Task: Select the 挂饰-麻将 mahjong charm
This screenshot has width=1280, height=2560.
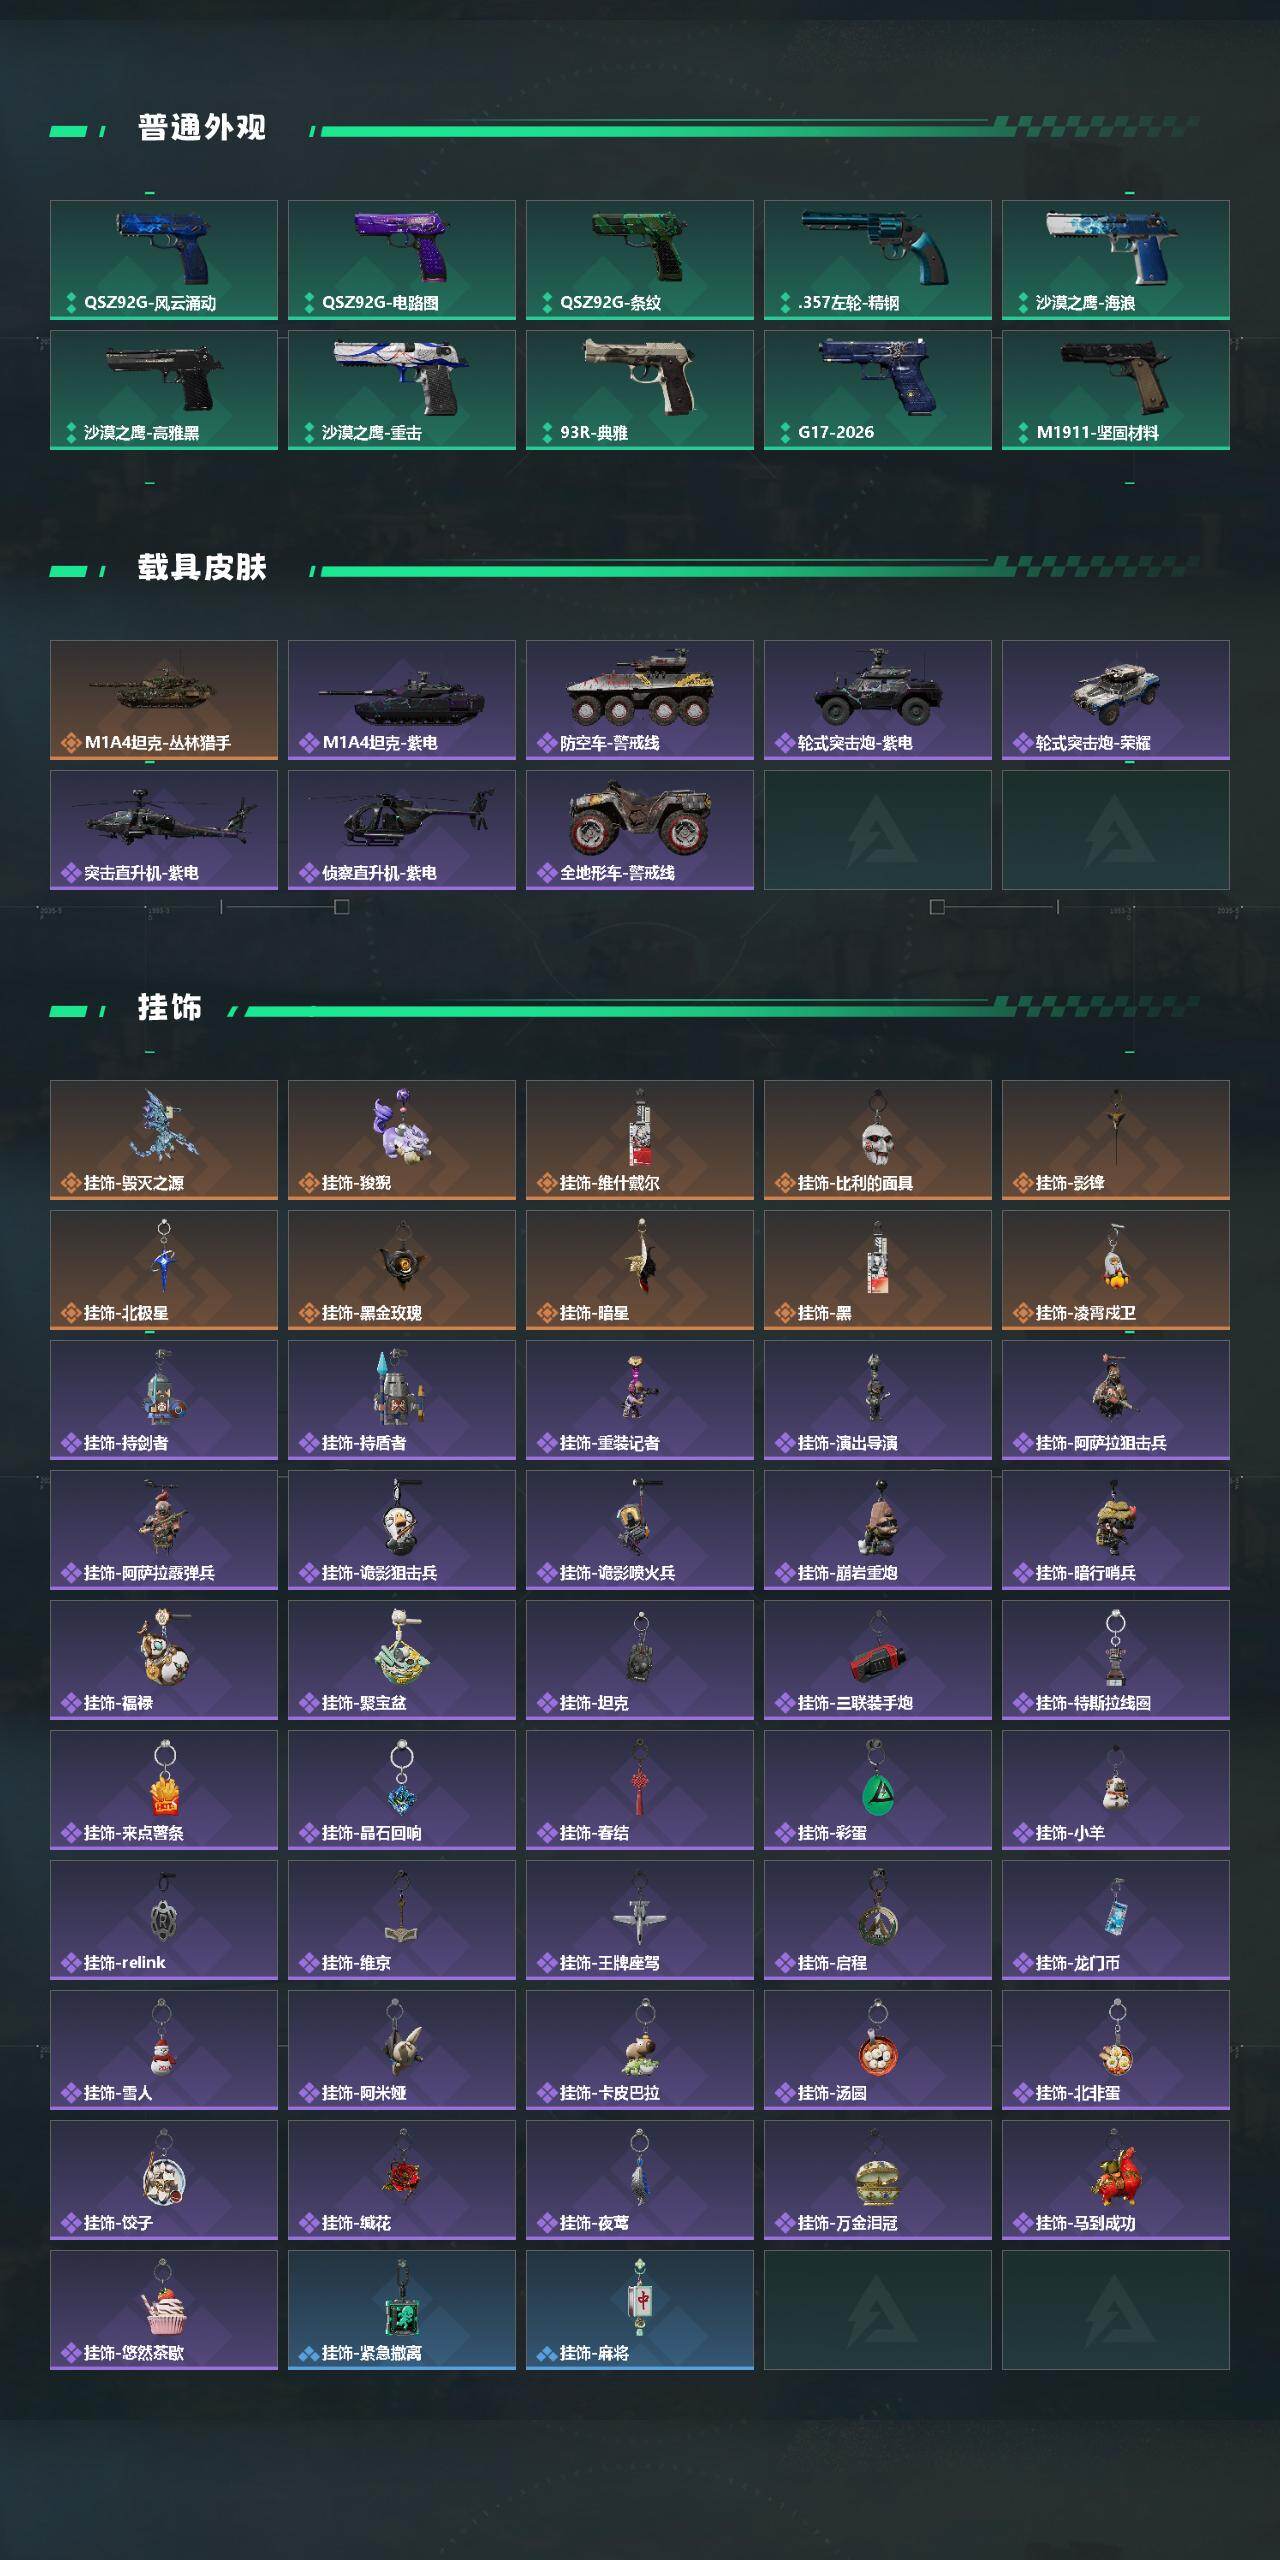Action: [x=640, y=2310]
